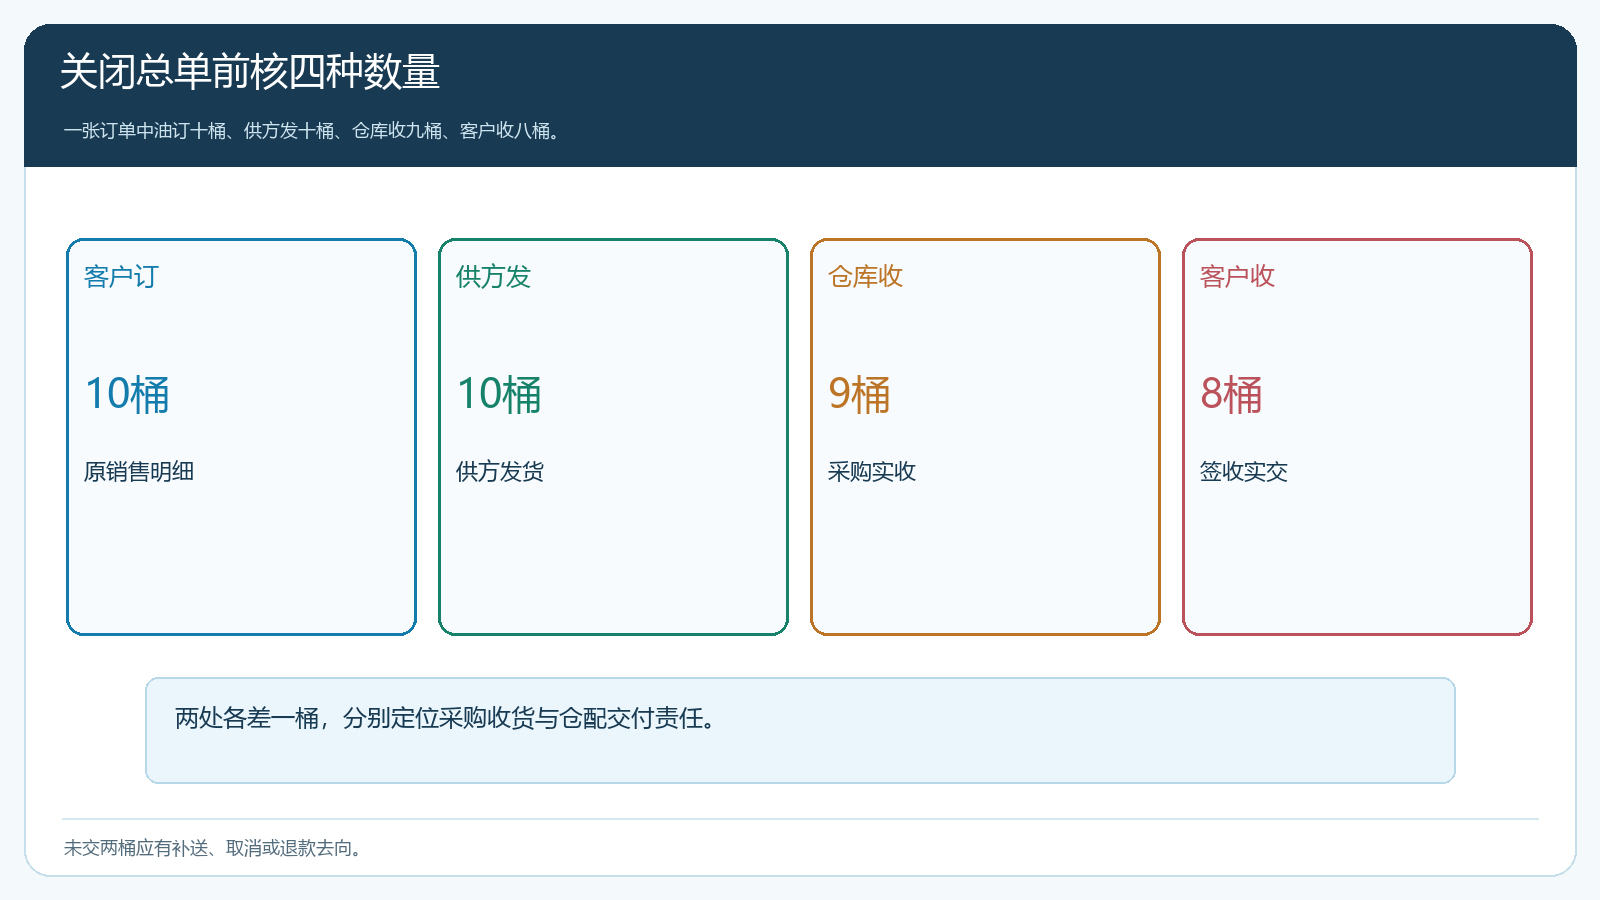1600x900 pixels.
Task: Click the 8桶 value
Action: pos(1231,394)
